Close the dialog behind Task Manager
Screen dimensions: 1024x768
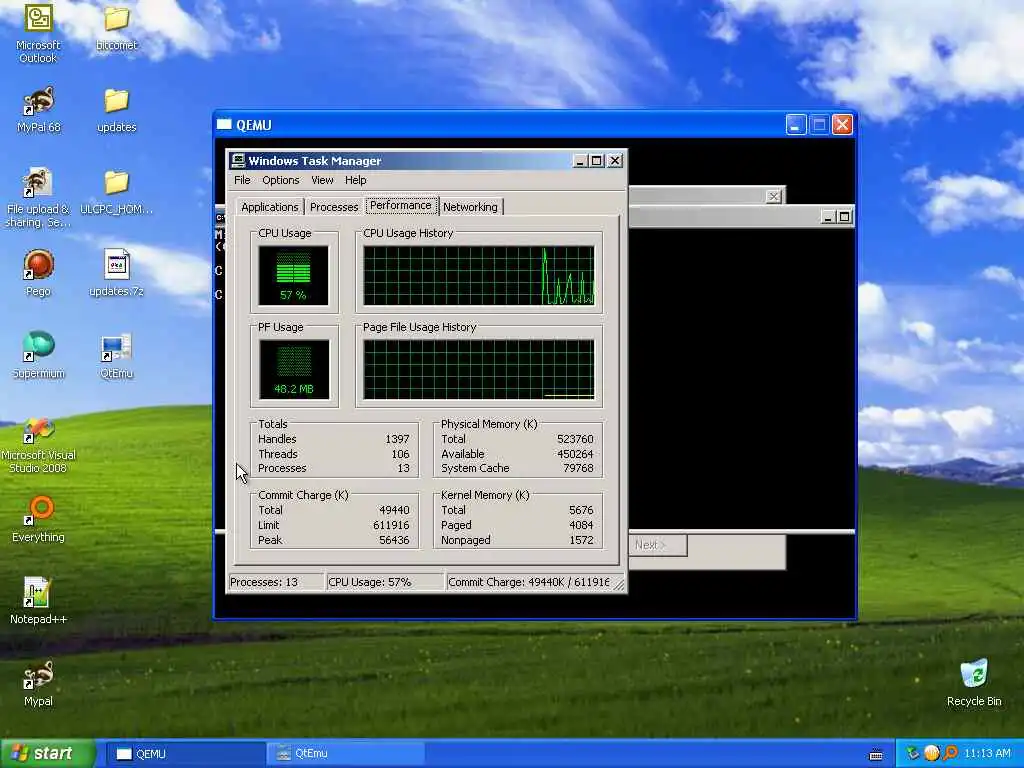(x=774, y=196)
